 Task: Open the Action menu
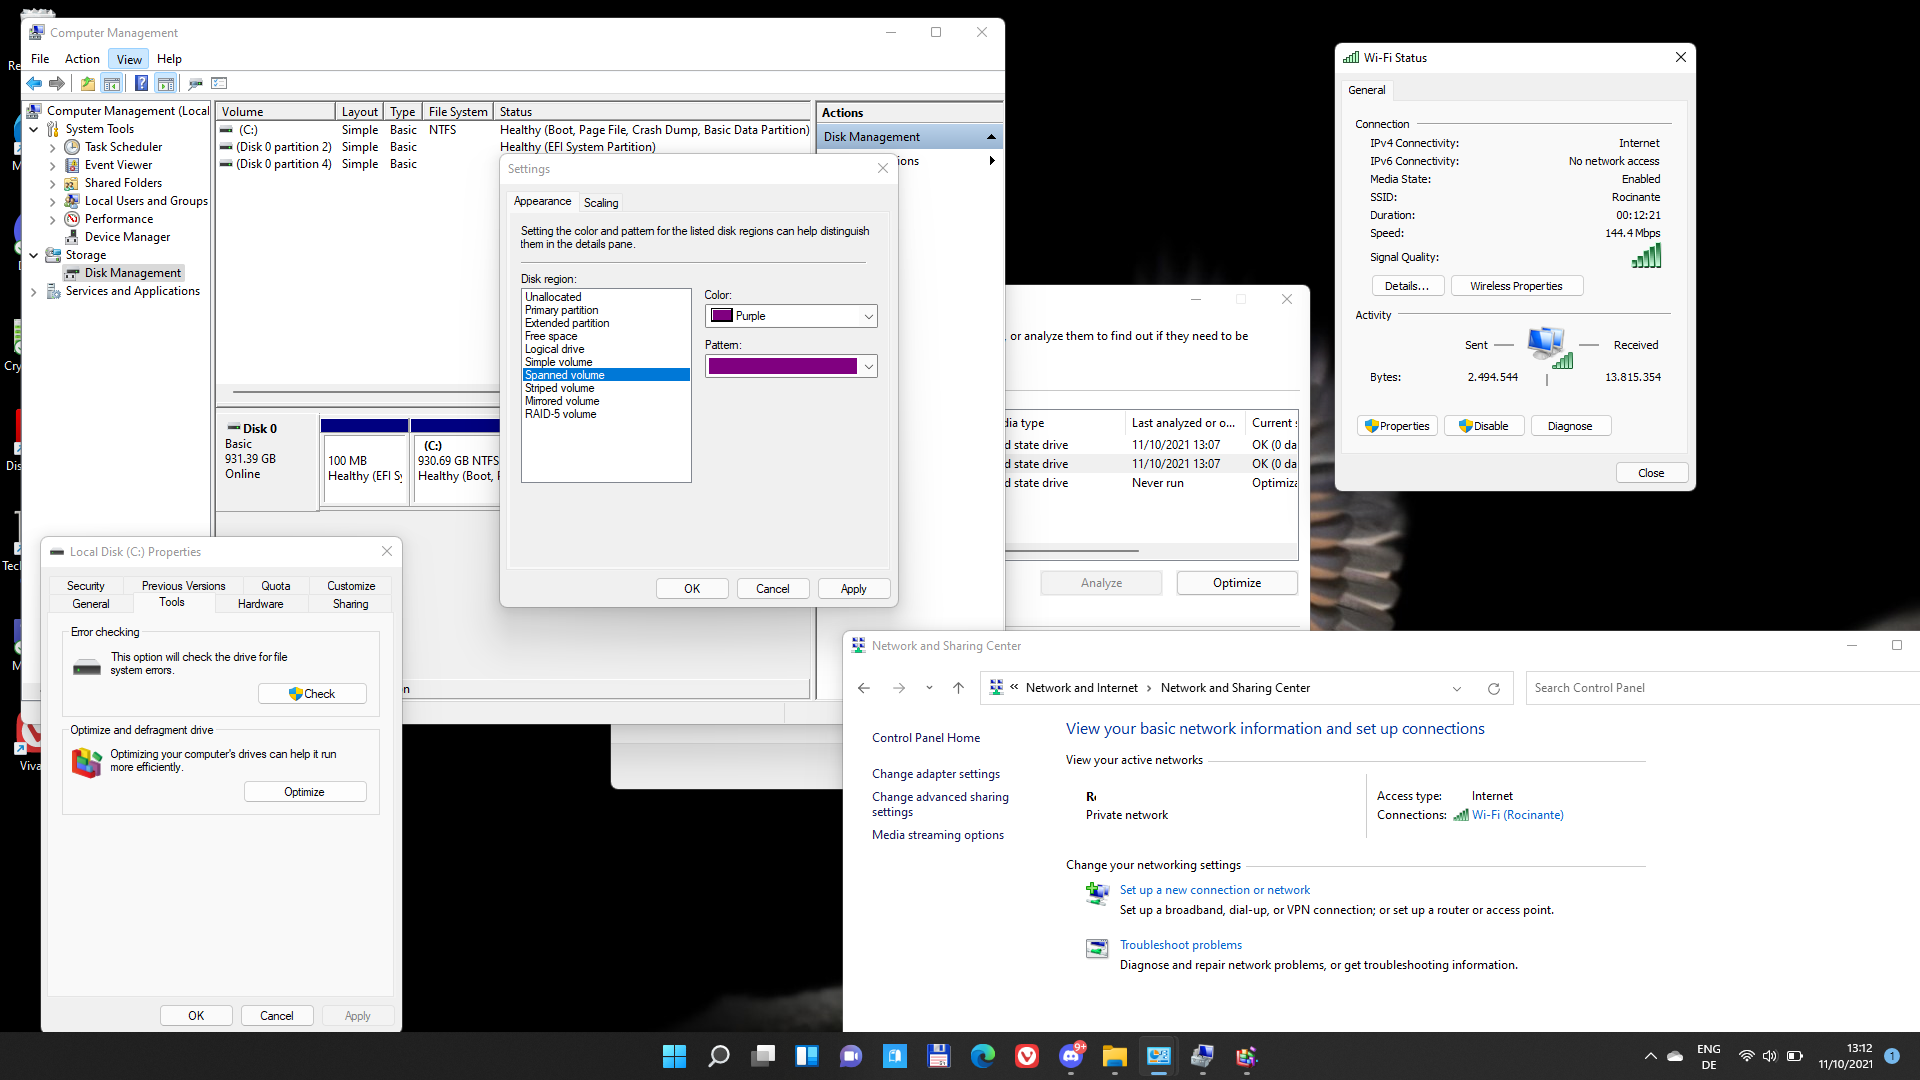(x=82, y=59)
